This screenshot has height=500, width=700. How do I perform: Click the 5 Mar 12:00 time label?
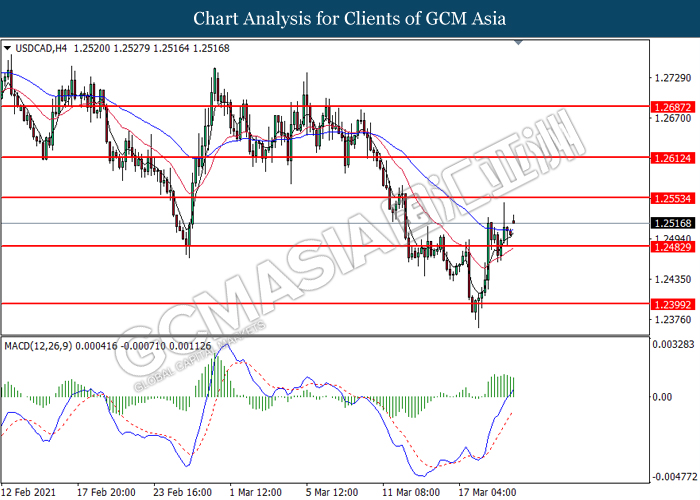tap(332, 492)
